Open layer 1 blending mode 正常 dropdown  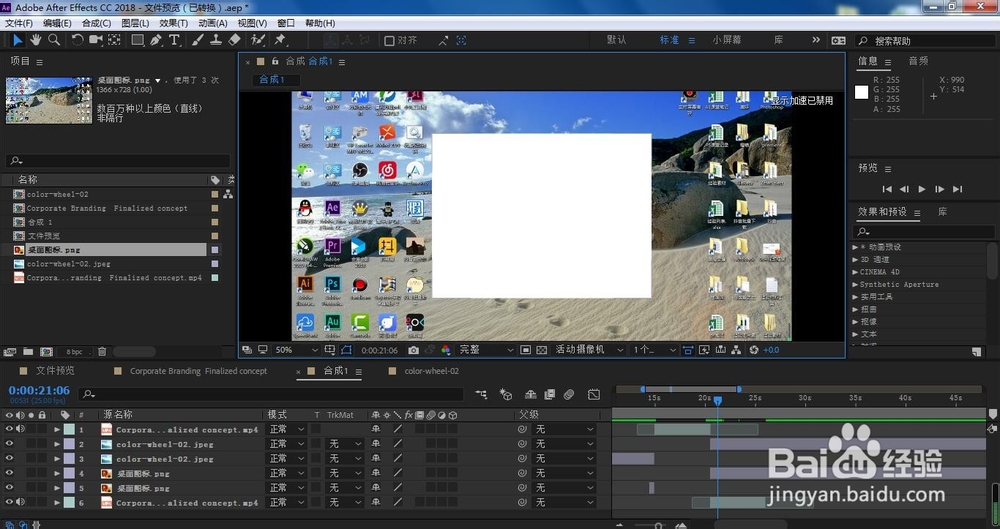click(286, 429)
